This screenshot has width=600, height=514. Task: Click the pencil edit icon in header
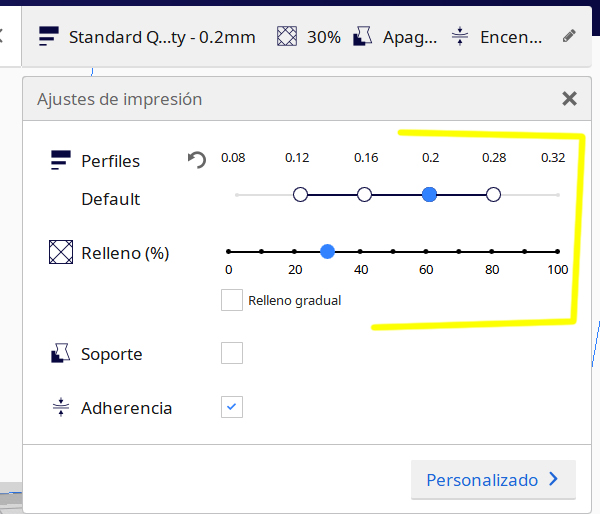click(569, 36)
